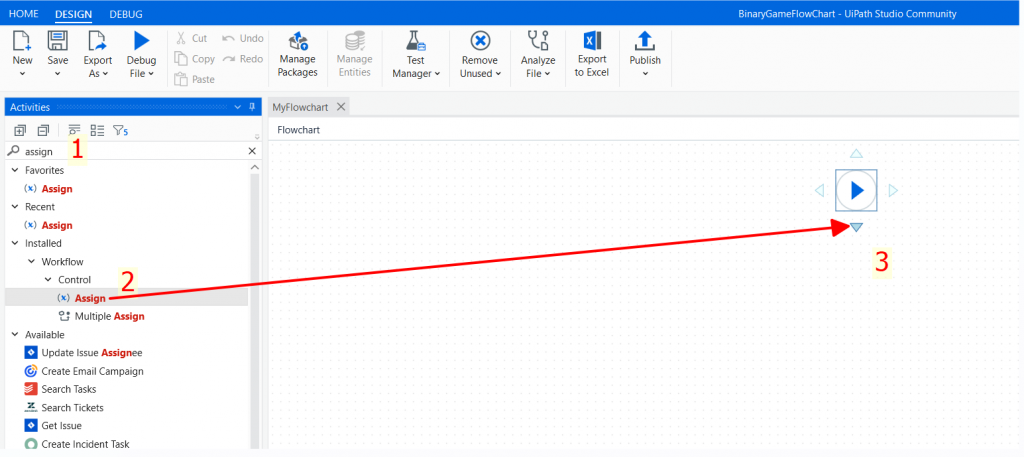Clear the activities search with X
The image size is (1024, 457).
click(x=252, y=151)
